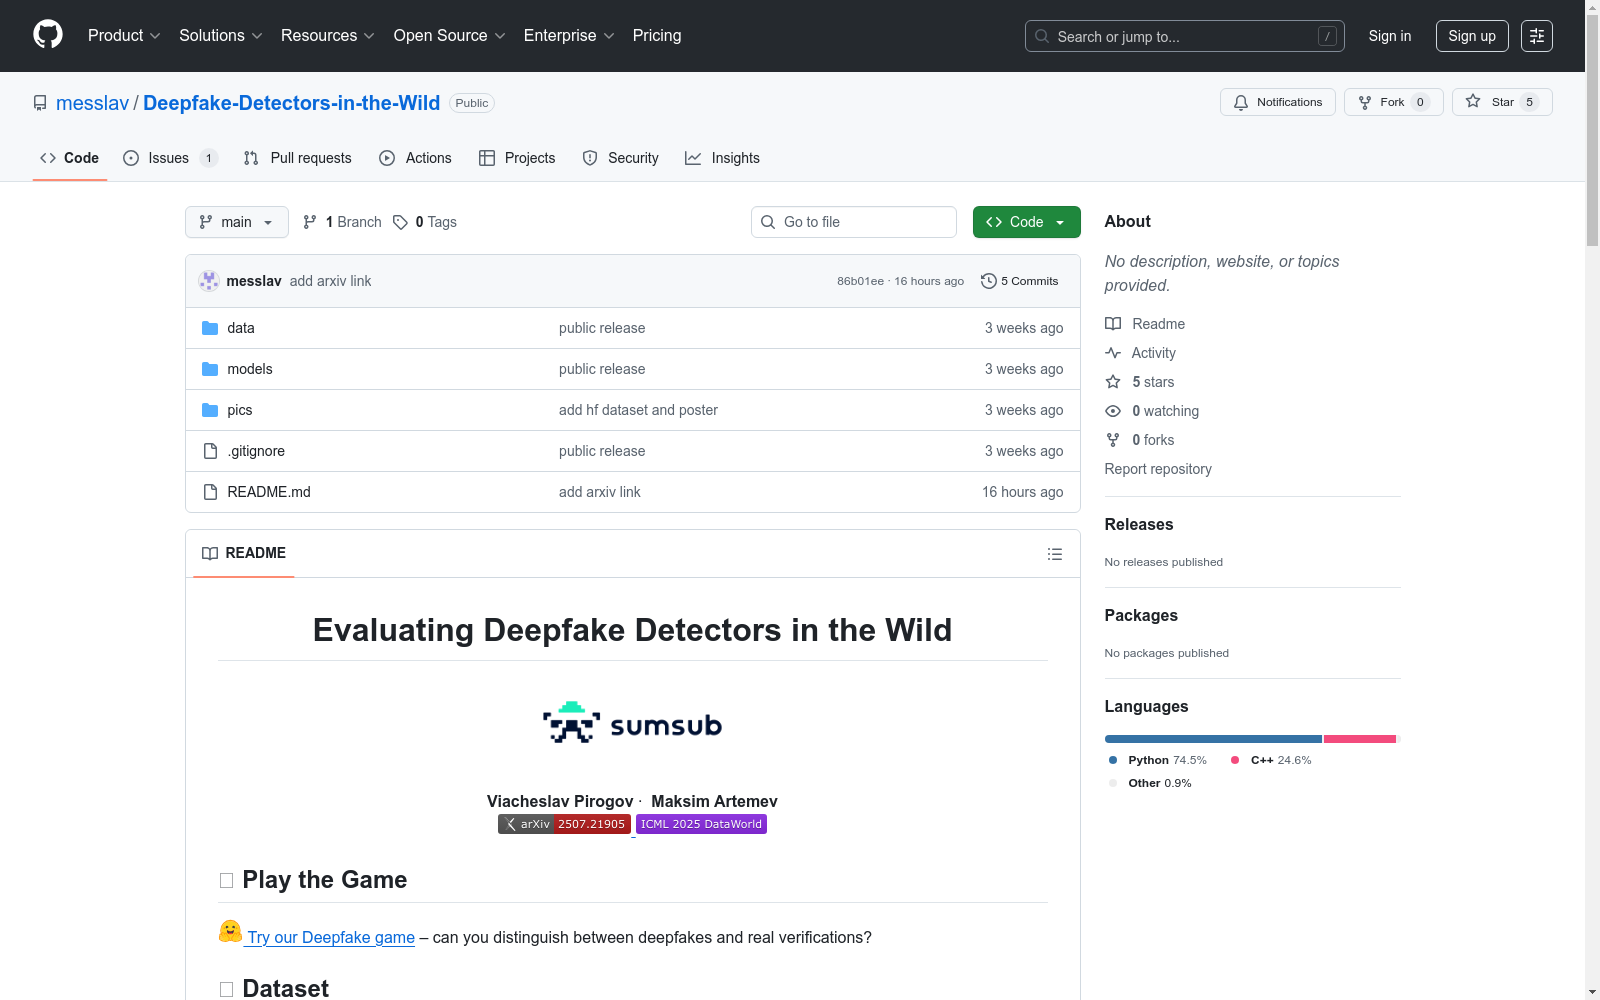
Task: Click the ICML 2025 DataWorld badge
Action: [701, 824]
